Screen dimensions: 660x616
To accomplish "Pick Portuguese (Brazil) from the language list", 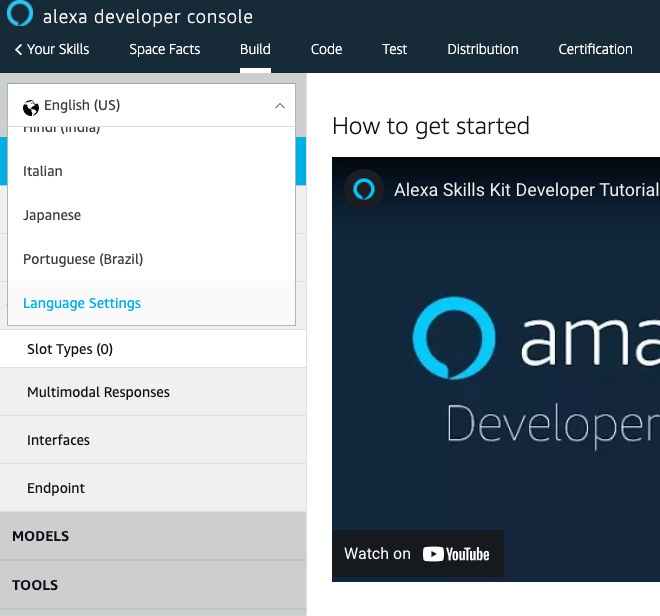I will (83, 259).
